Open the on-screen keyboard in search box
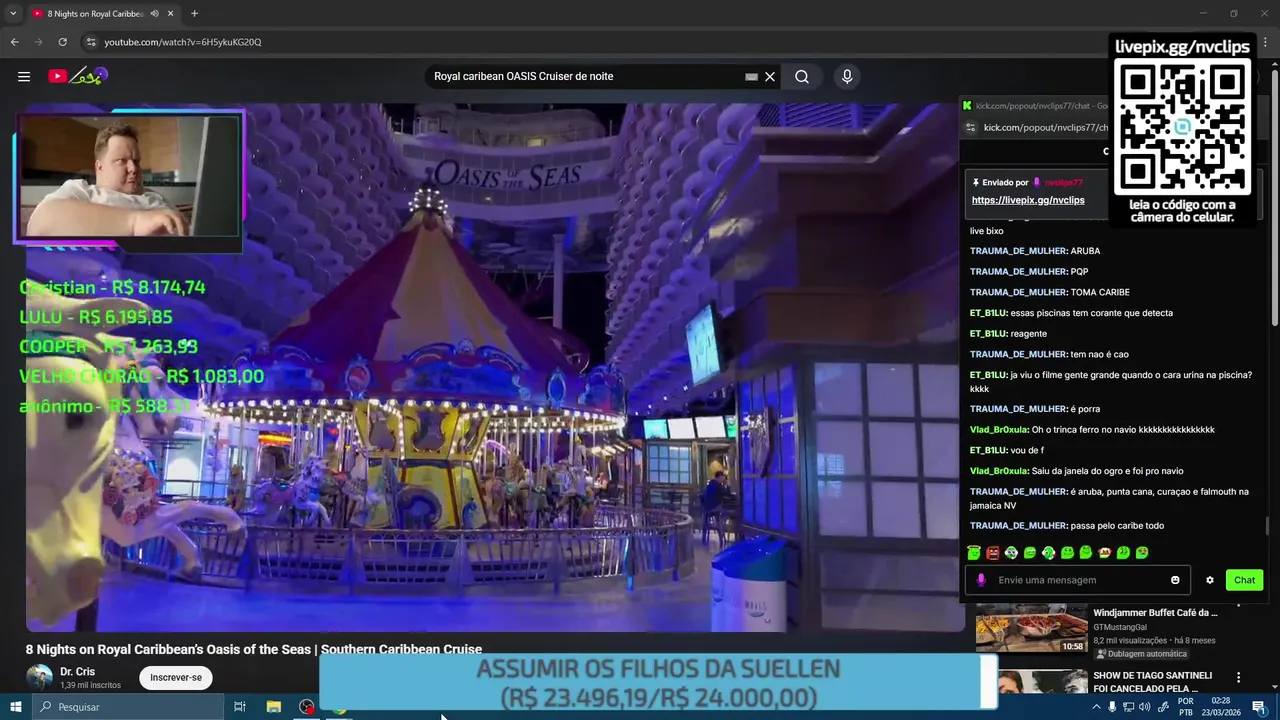Screen dimensions: 1280x720 (751, 76)
